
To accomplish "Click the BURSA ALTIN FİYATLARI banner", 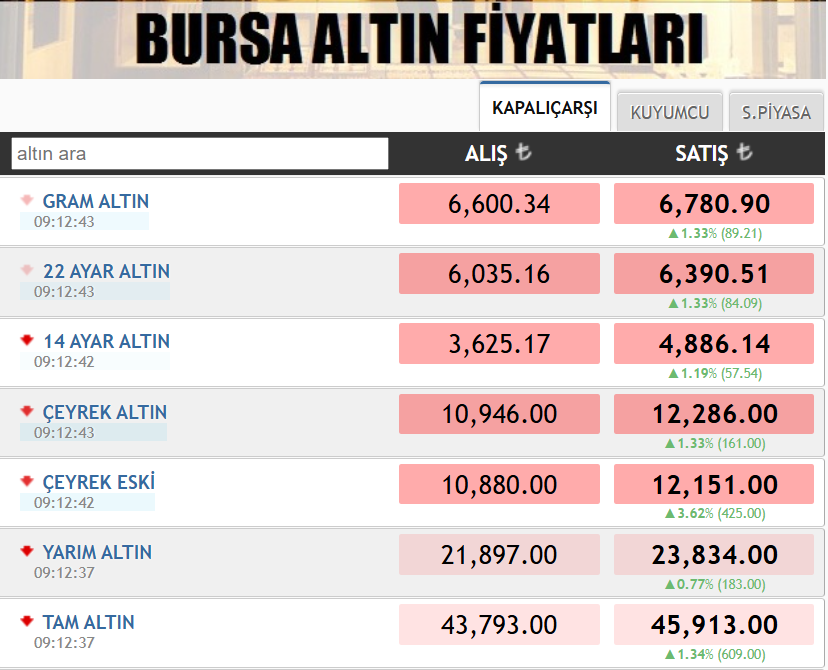I will [x=414, y=38].
